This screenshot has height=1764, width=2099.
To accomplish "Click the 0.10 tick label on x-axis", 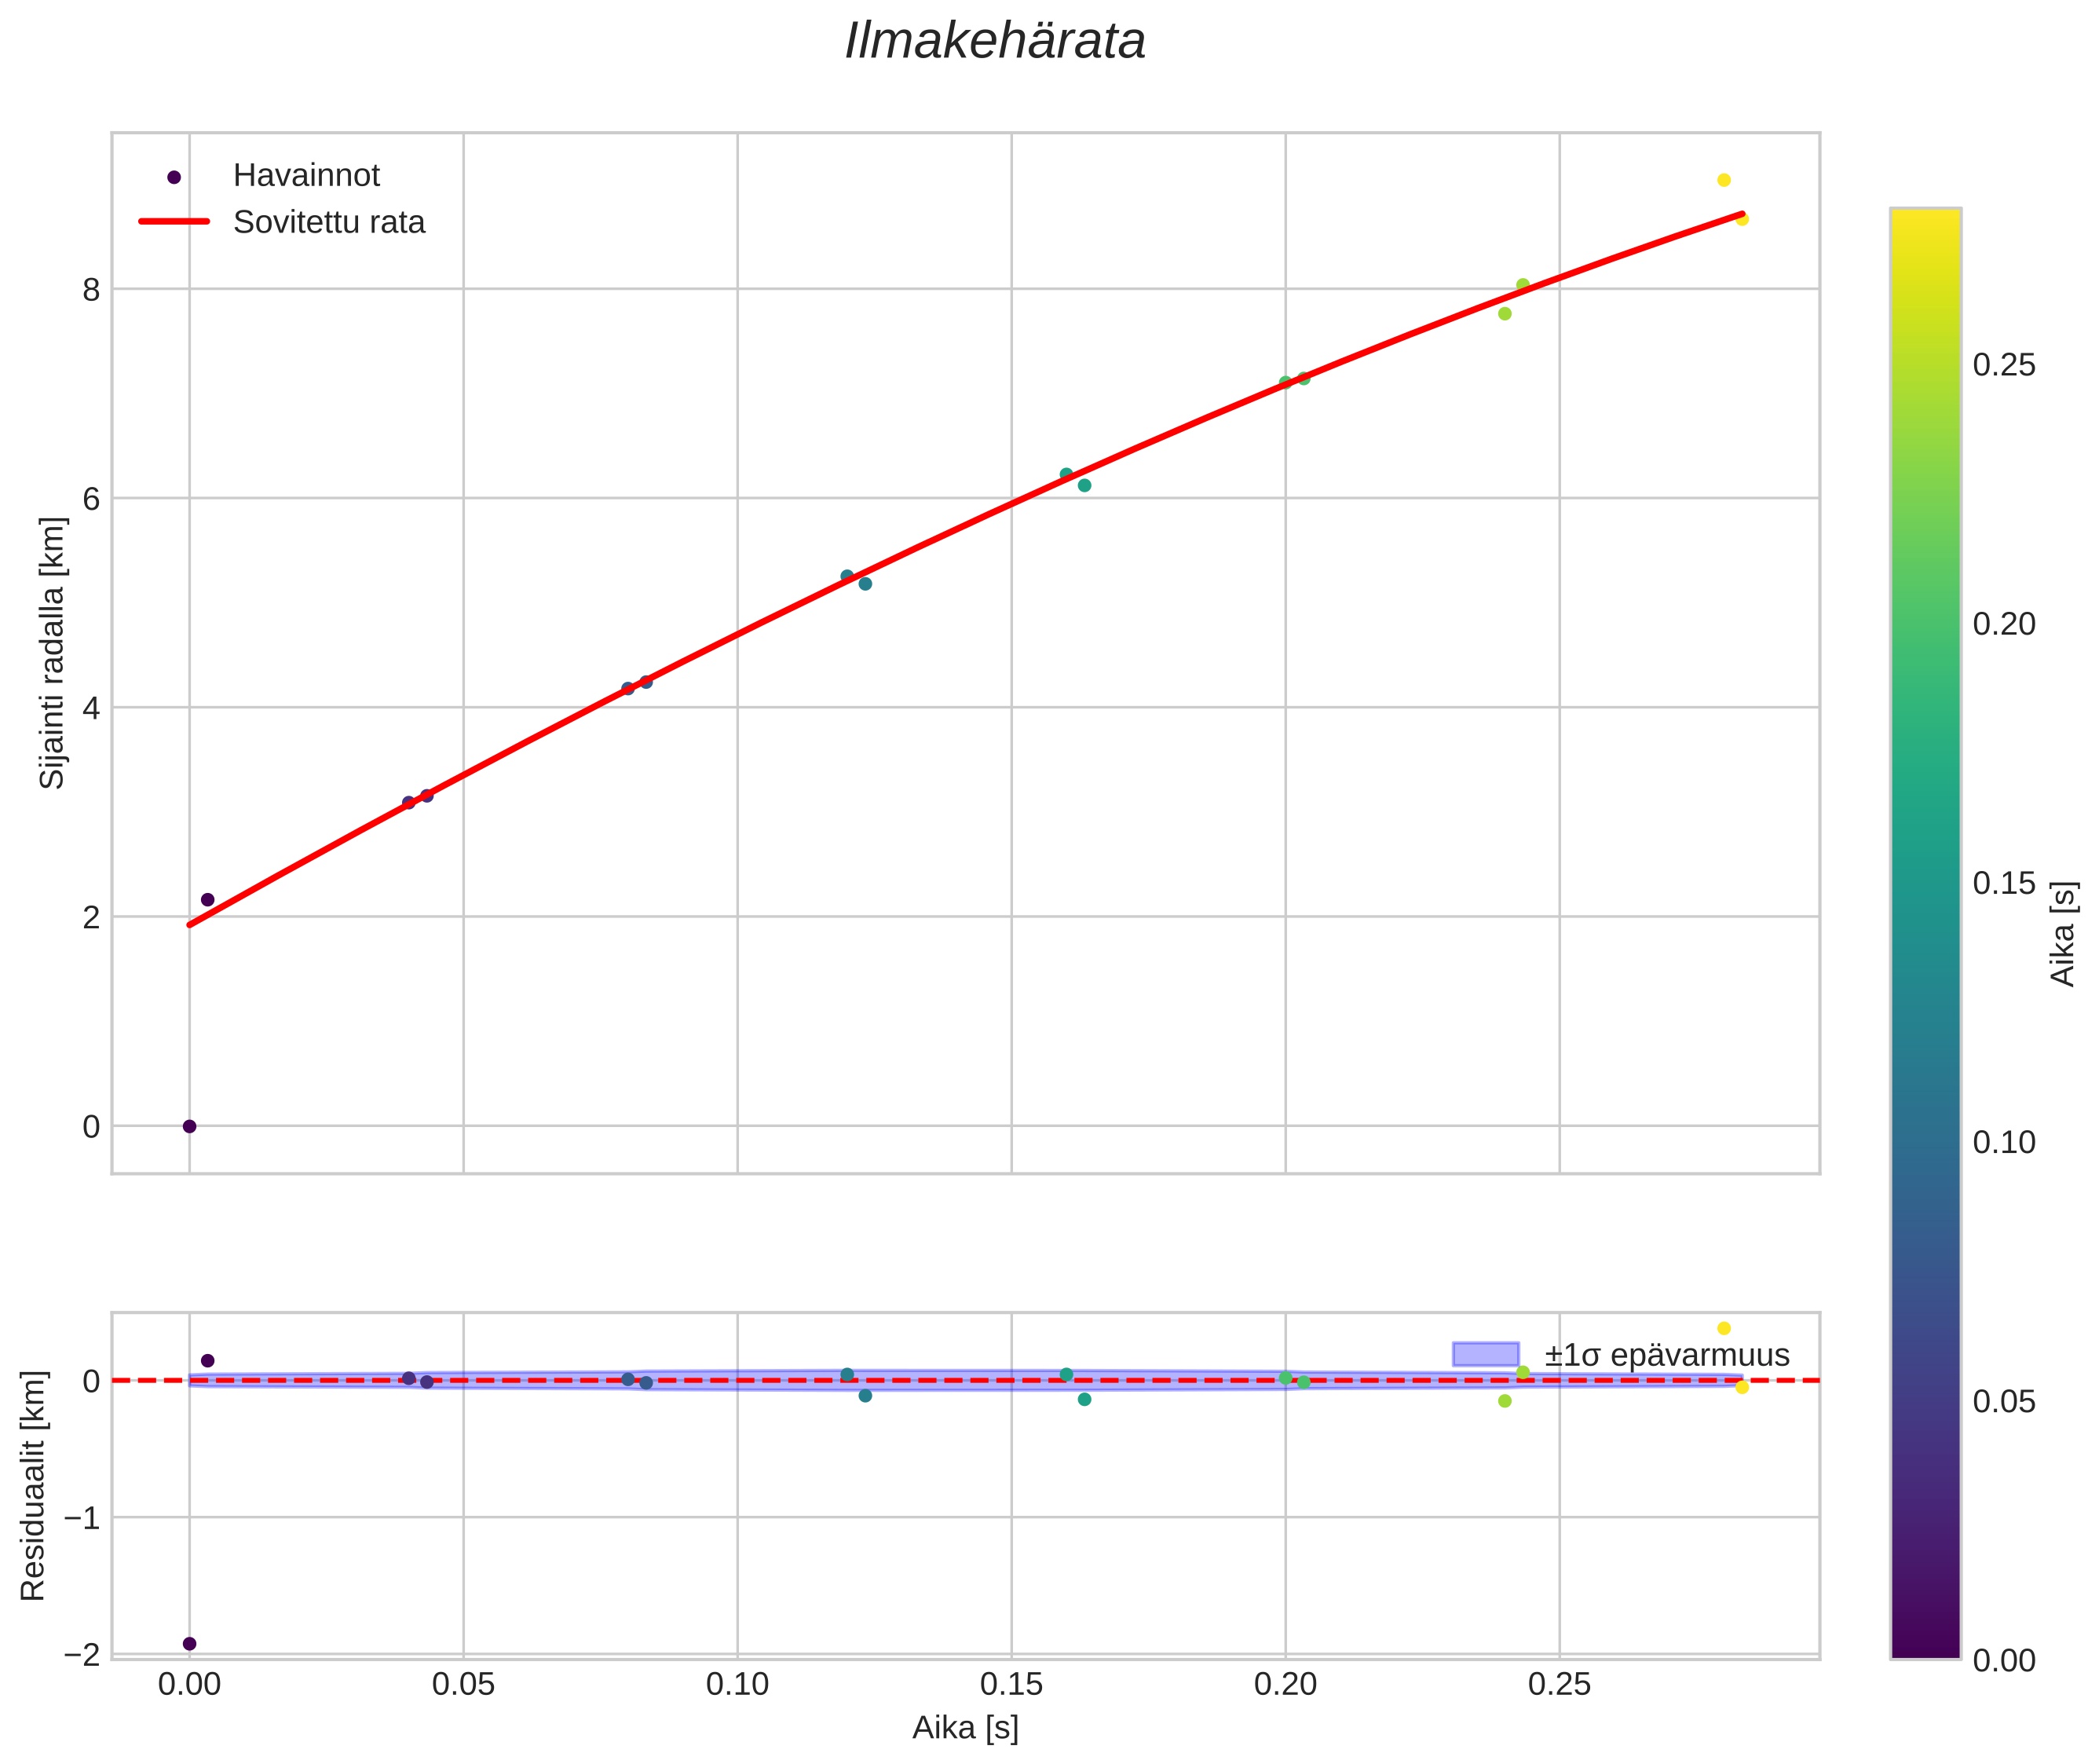I will (x=737, y=1685).
